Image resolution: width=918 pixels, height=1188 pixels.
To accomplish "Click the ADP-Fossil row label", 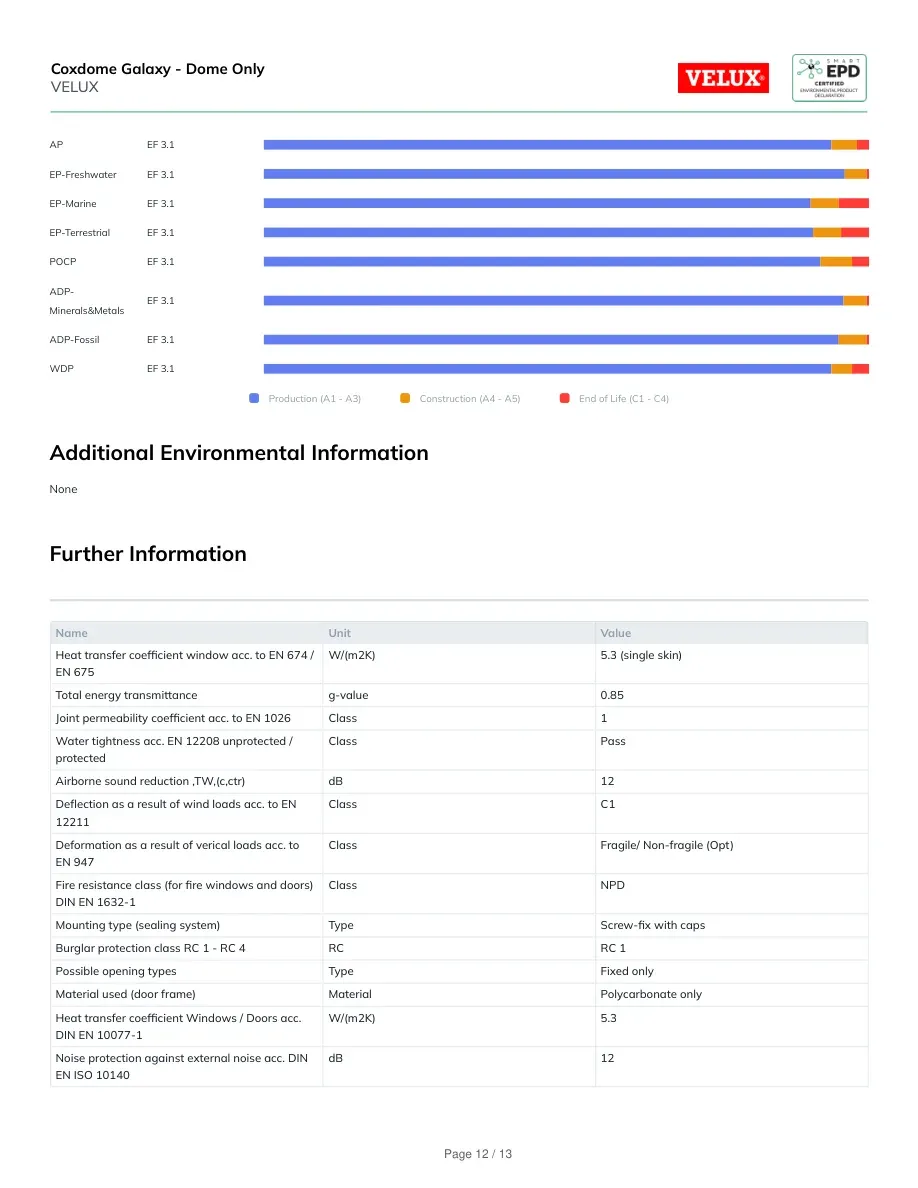I will pos(74,339).
